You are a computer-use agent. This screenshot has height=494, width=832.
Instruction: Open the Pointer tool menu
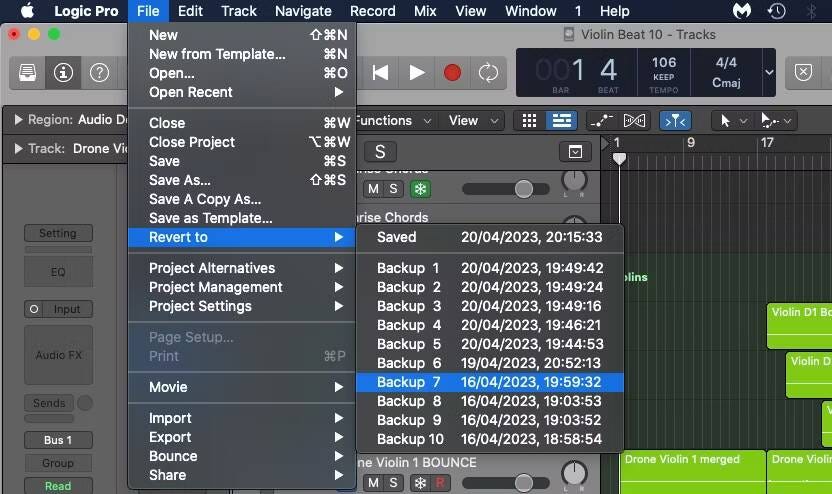[731, 121]
